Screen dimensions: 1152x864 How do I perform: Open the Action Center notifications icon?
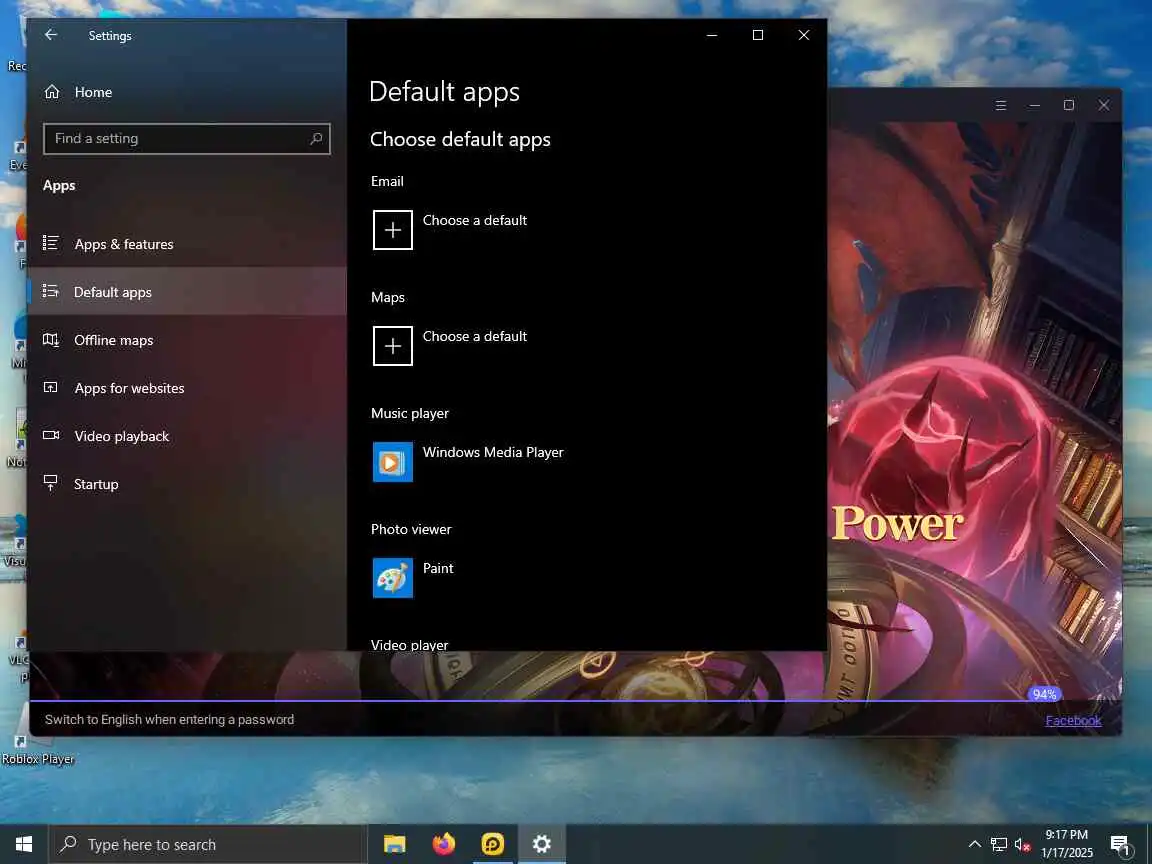click(1120, 845)
